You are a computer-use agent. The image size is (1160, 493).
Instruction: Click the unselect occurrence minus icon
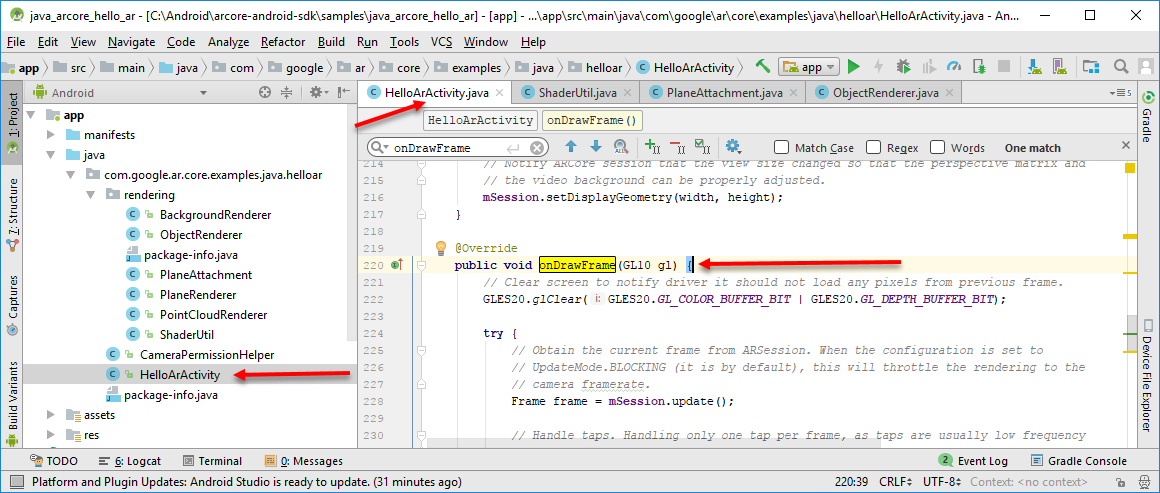676,147
